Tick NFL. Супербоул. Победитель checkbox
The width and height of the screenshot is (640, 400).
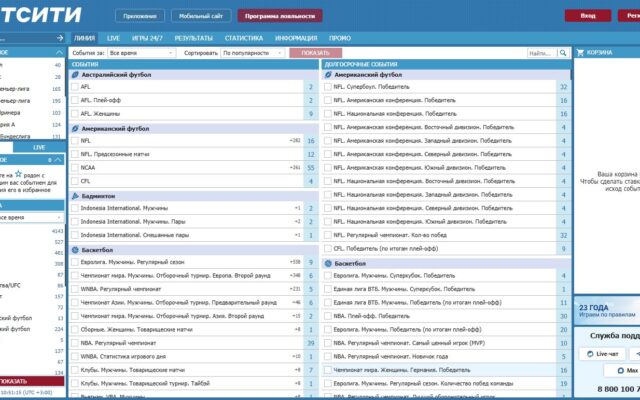[327, 87]
